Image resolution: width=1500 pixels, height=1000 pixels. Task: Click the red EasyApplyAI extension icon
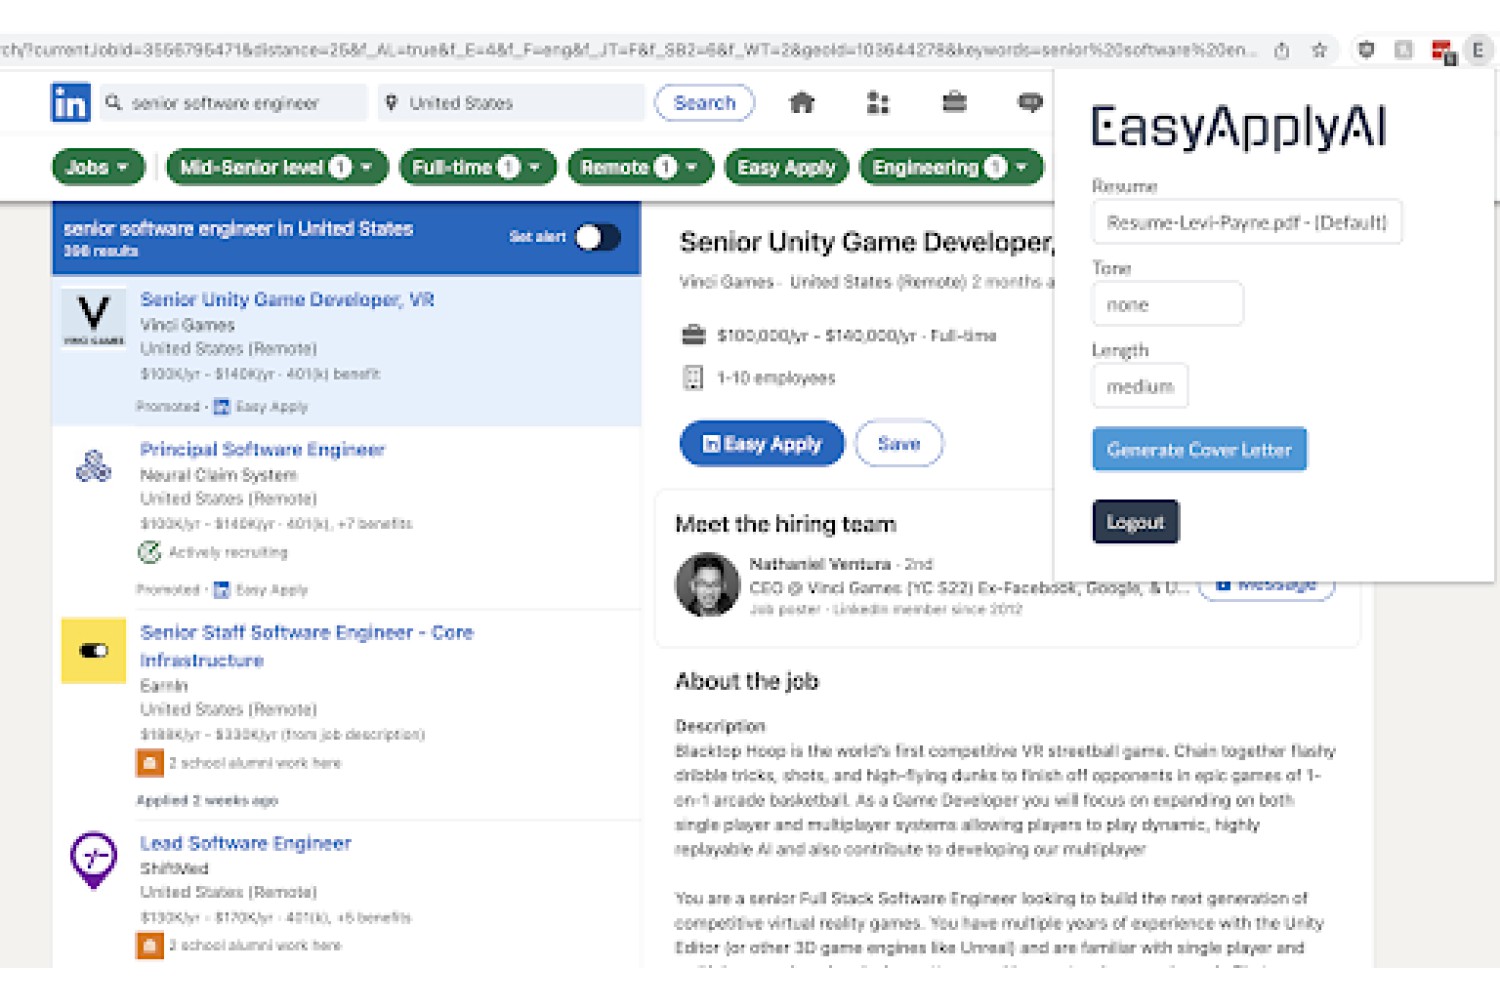(1442, 51)
